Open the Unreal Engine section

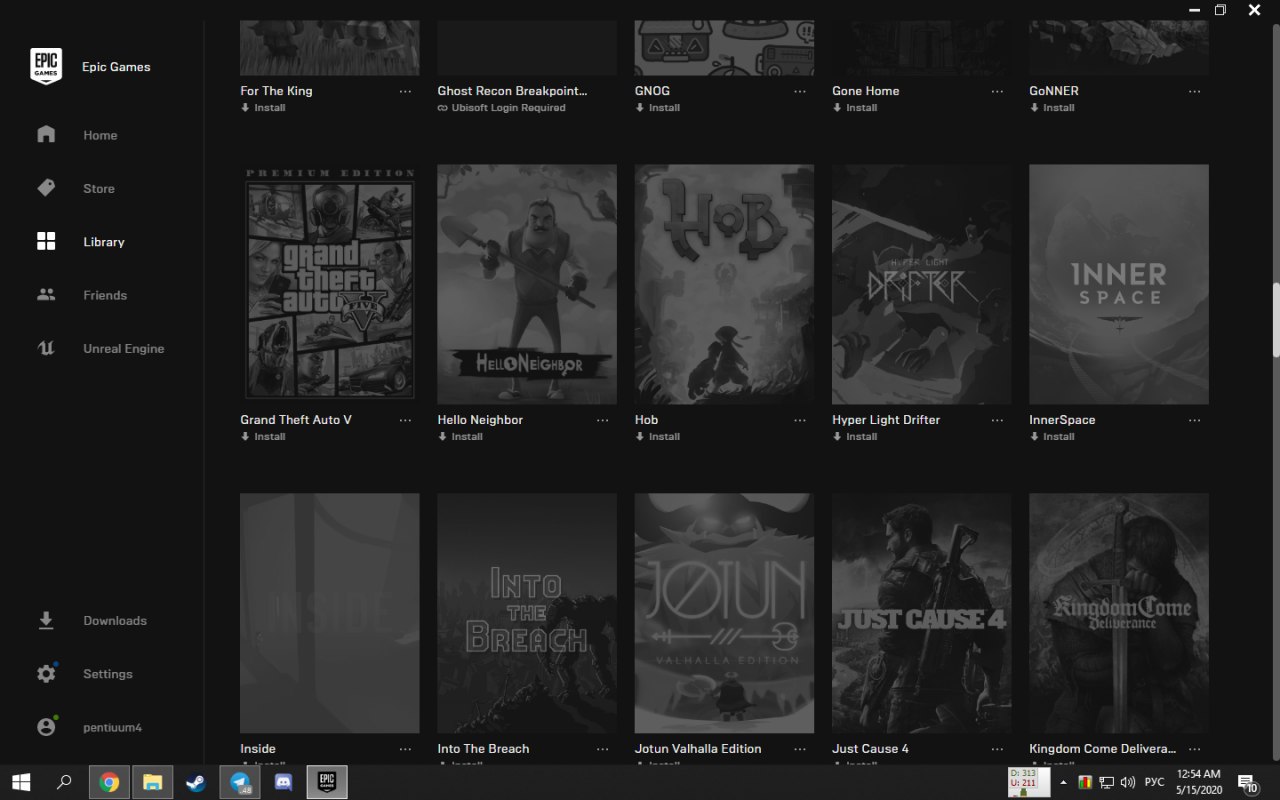pos(123,349)
